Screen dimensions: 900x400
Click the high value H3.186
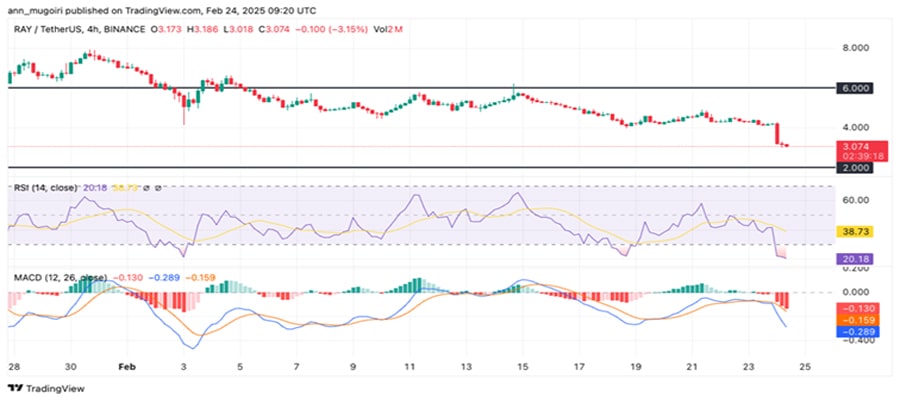(202, 29)
